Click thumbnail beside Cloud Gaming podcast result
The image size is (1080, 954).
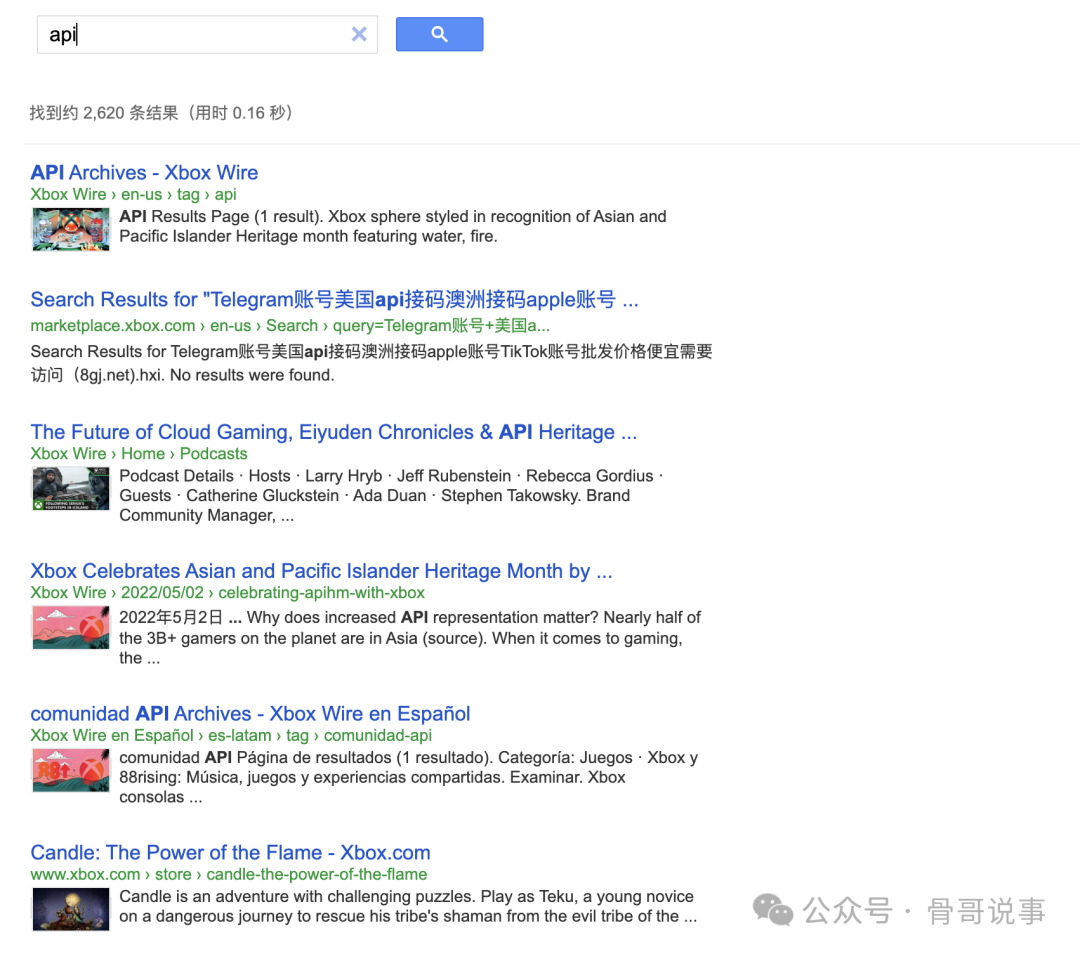coord(71,488)
